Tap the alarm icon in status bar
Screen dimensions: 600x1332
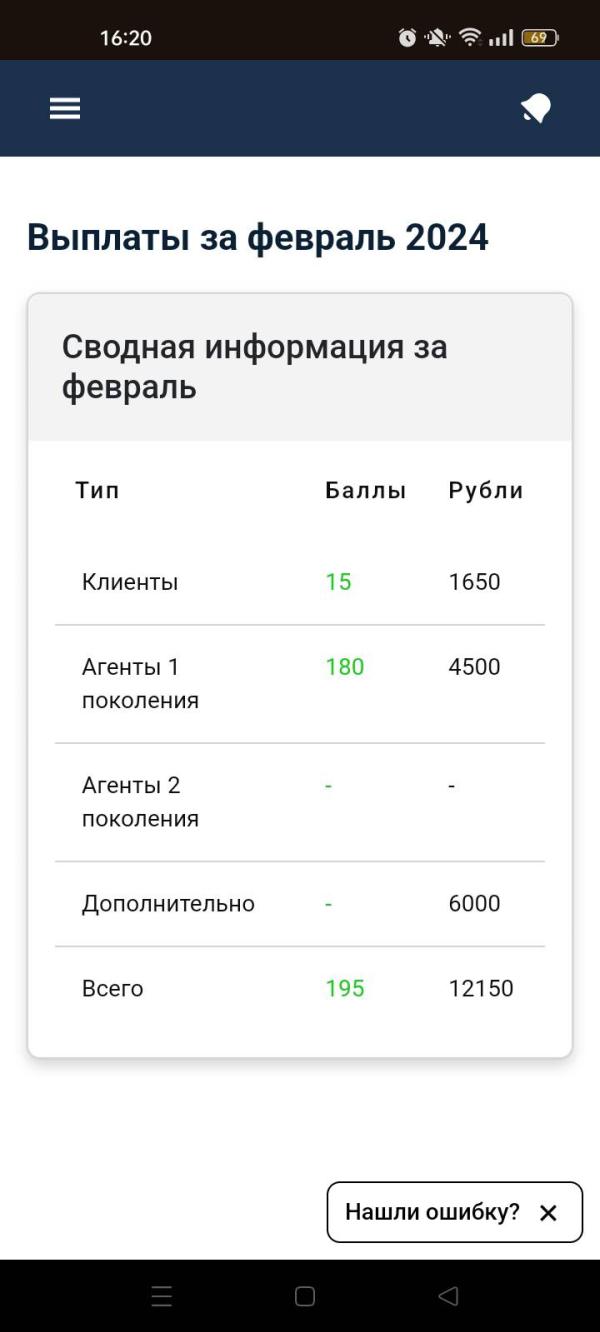coord(407,38)
